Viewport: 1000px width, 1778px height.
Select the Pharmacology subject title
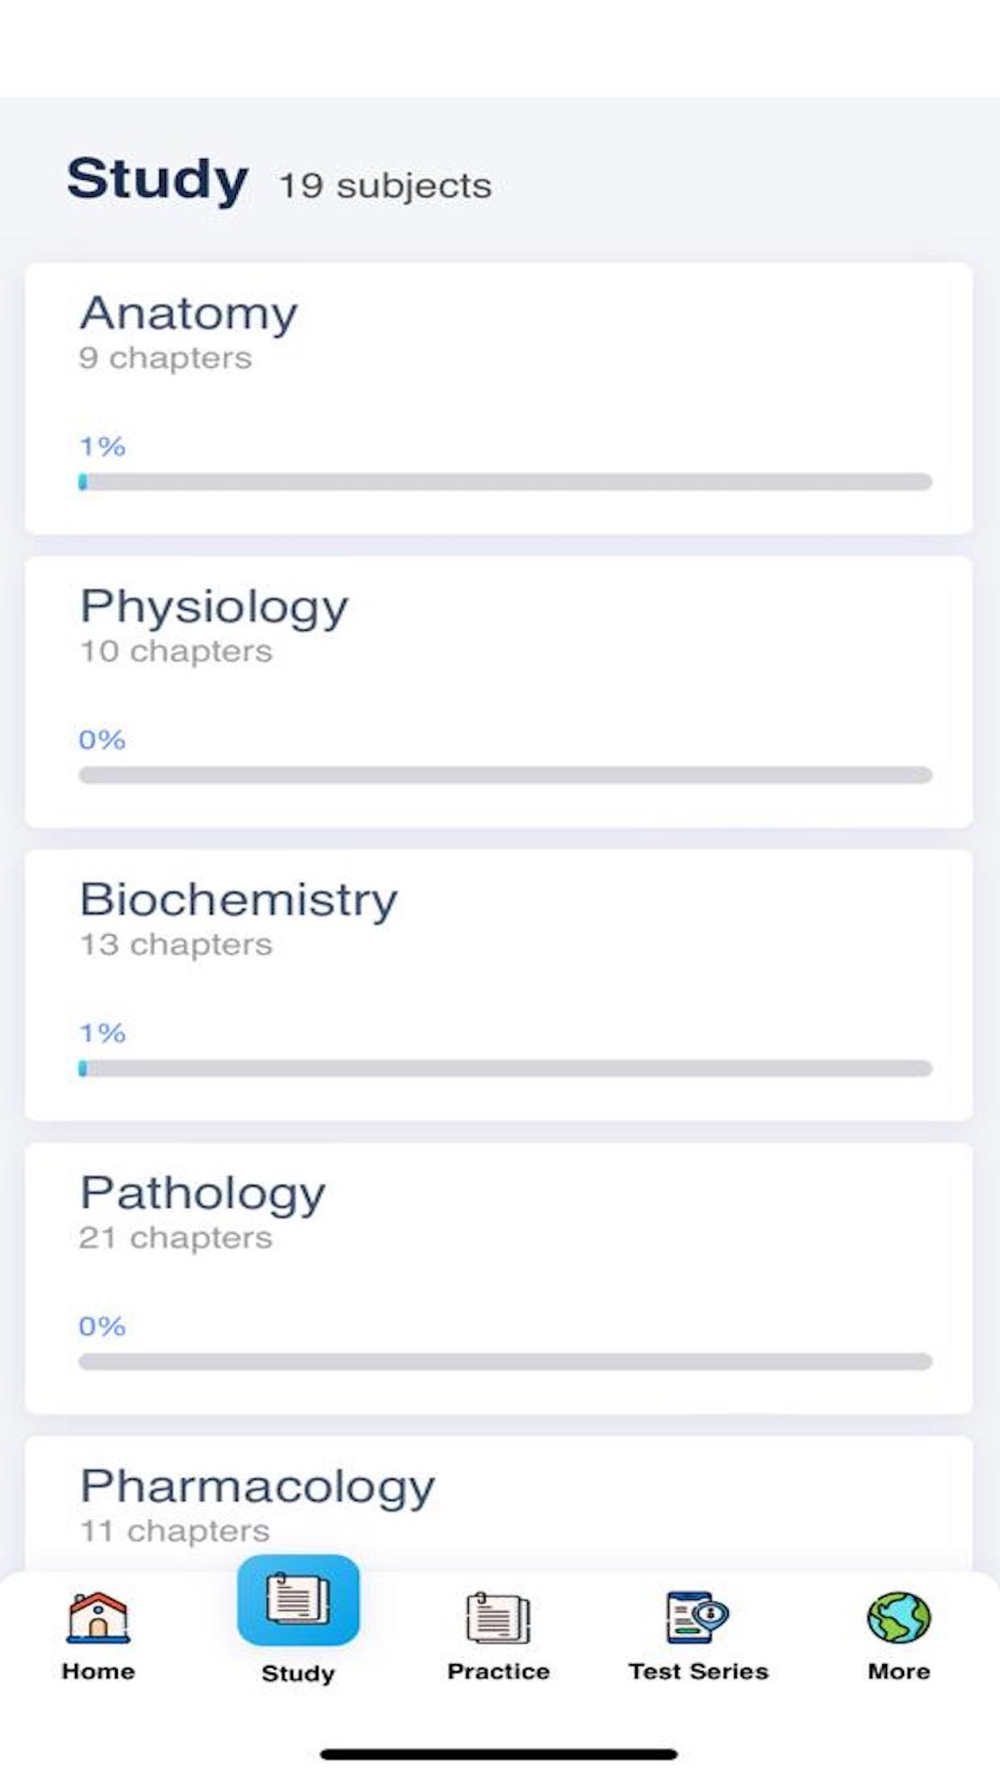(x=257, y=1487)
